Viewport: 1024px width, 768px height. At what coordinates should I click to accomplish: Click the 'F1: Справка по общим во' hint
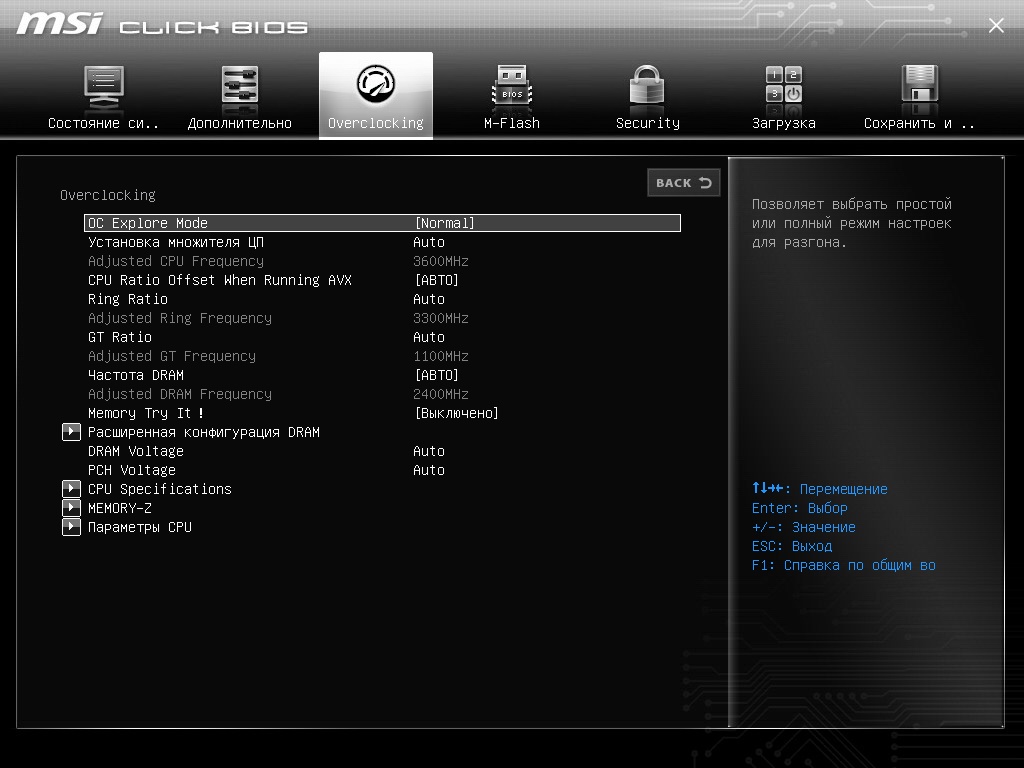tap(844, 565)
